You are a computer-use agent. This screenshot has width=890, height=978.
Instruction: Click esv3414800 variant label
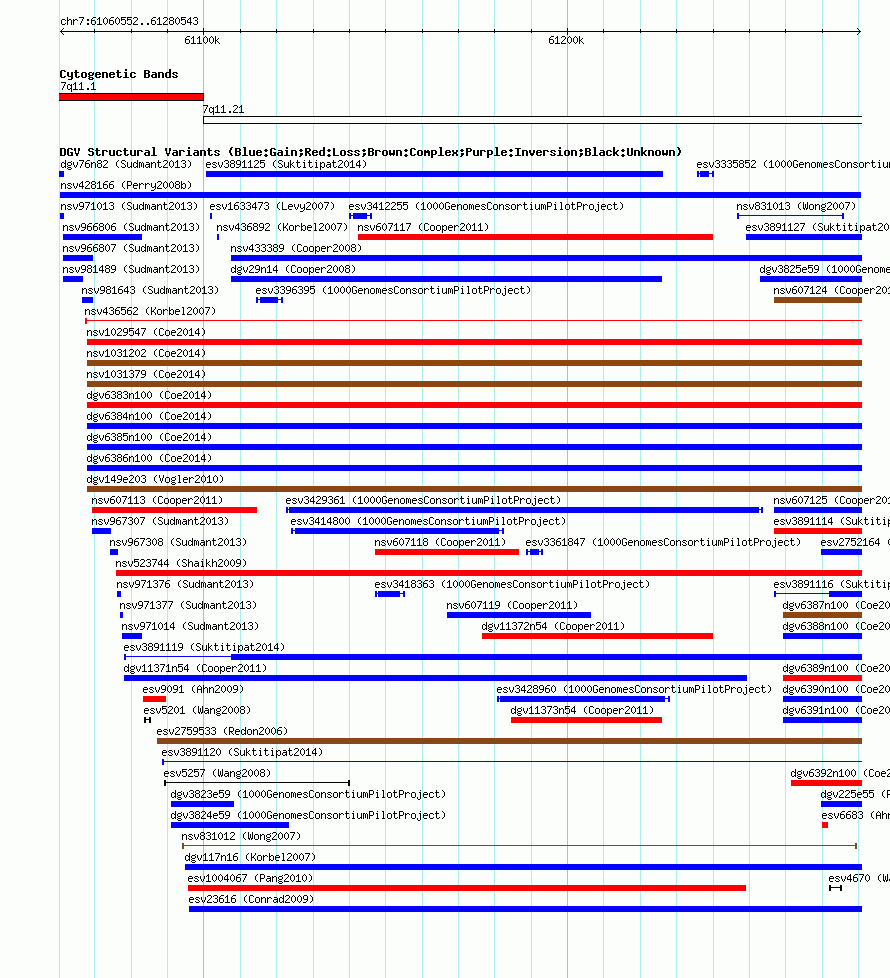pyautogui.click(x=428, y=521)
